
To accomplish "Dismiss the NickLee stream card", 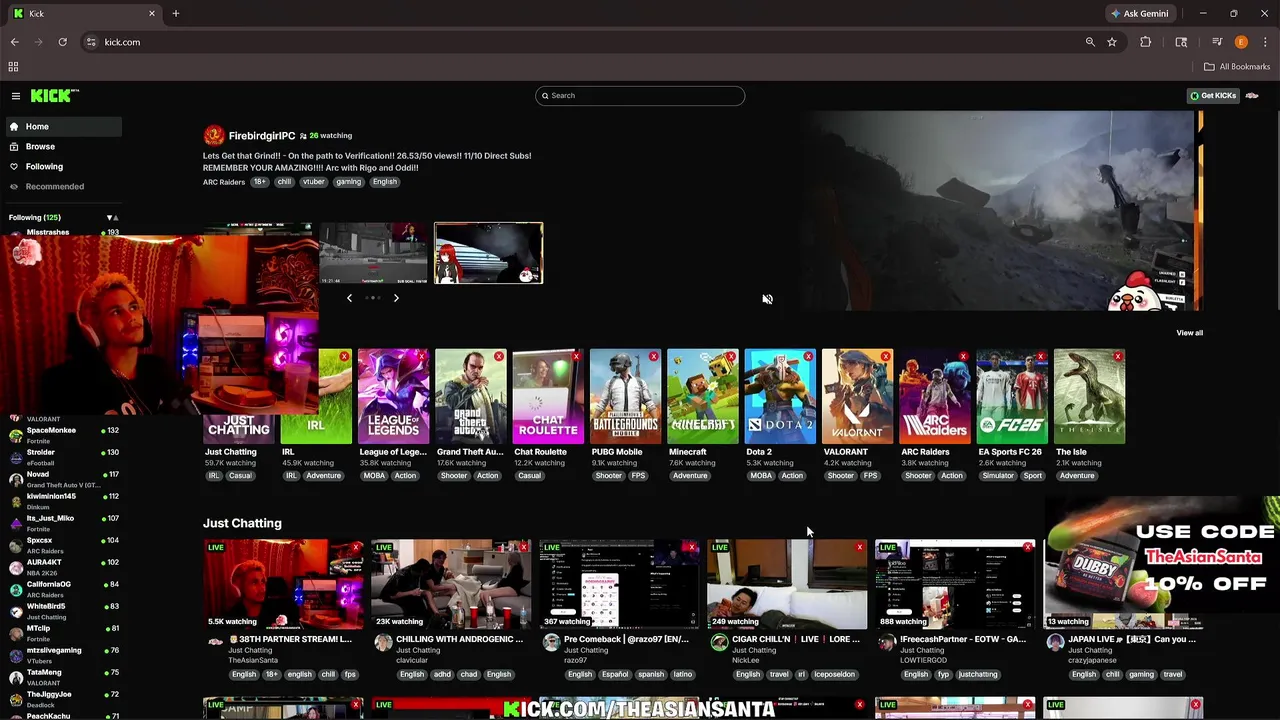I will [860, 547].
